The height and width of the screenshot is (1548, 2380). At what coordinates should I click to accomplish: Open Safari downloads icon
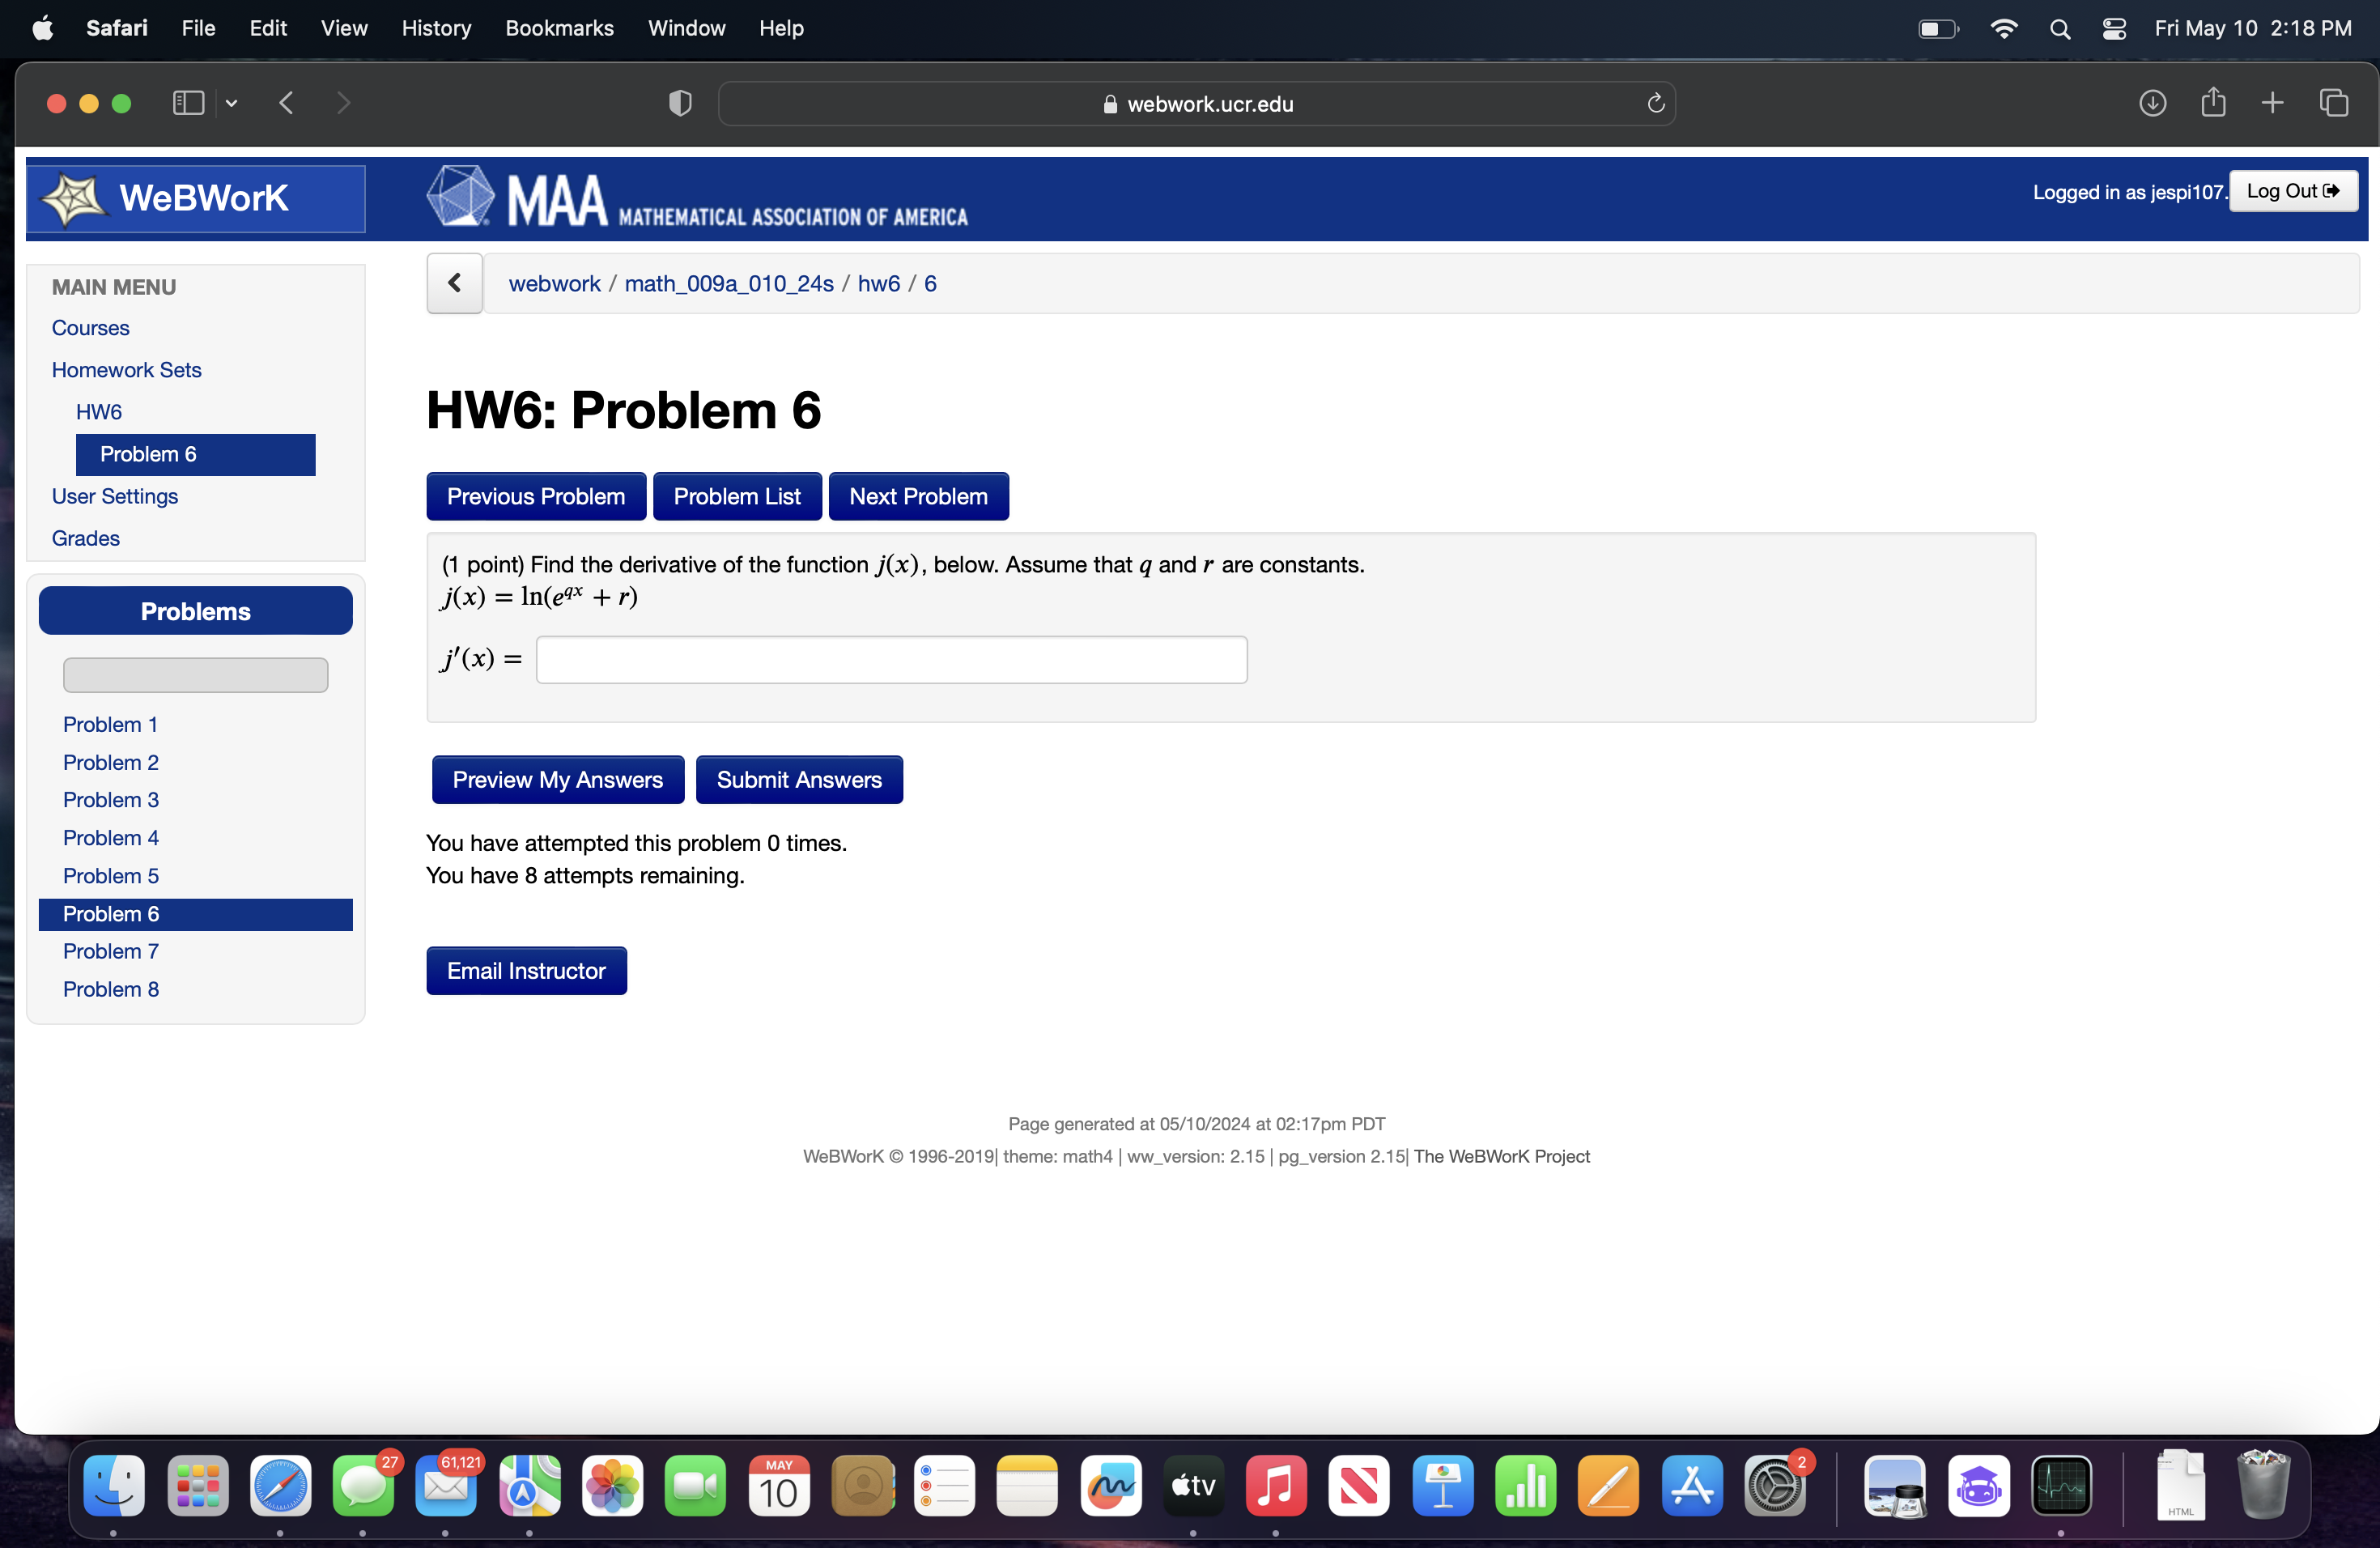pos(2152,103)
